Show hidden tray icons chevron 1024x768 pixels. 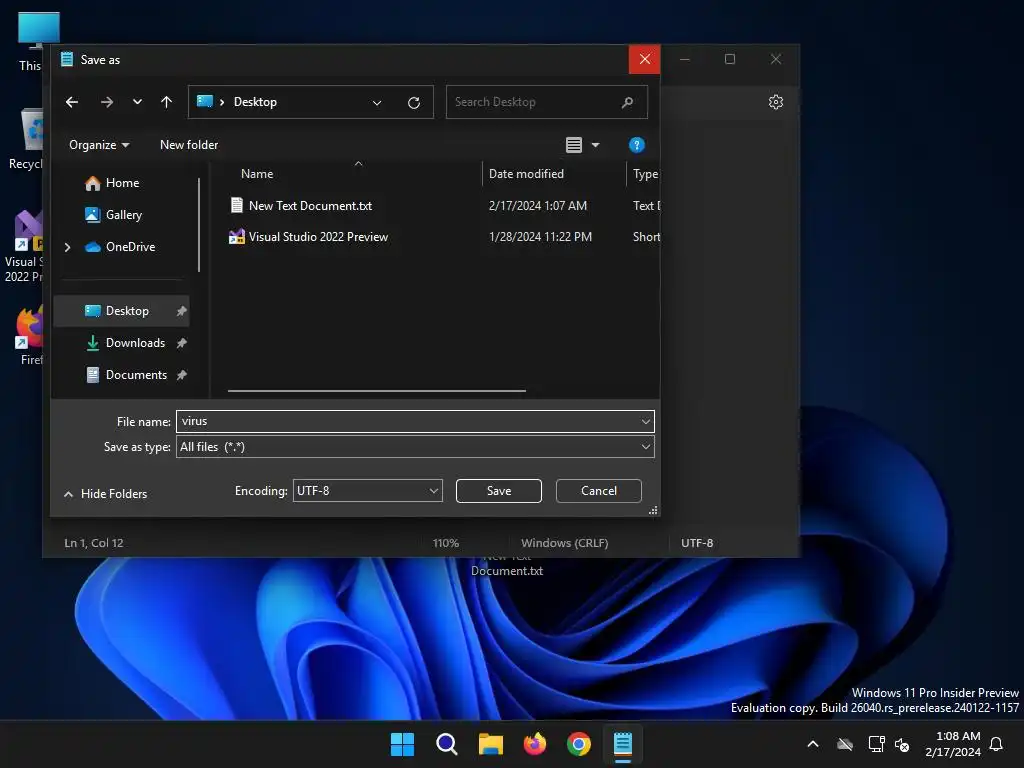tap(813, 744)
